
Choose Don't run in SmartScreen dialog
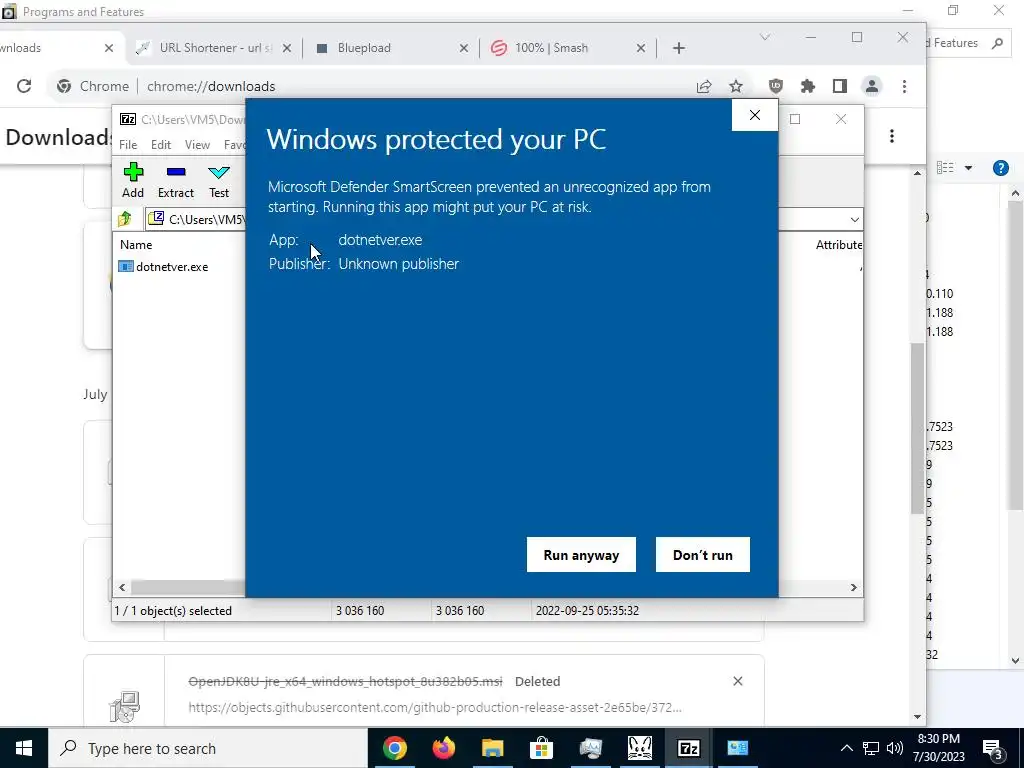click(703, 554)
